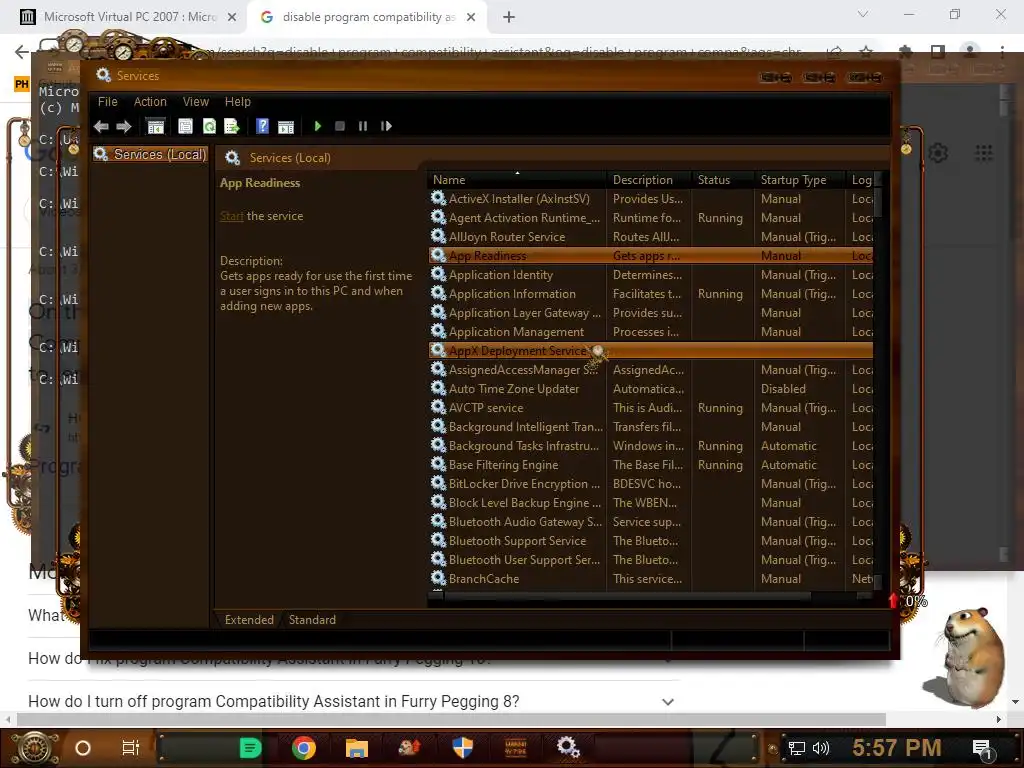Click the Start link for App Readiness
This screenshot has height=768, width=1024.
(x=231, y=216)
